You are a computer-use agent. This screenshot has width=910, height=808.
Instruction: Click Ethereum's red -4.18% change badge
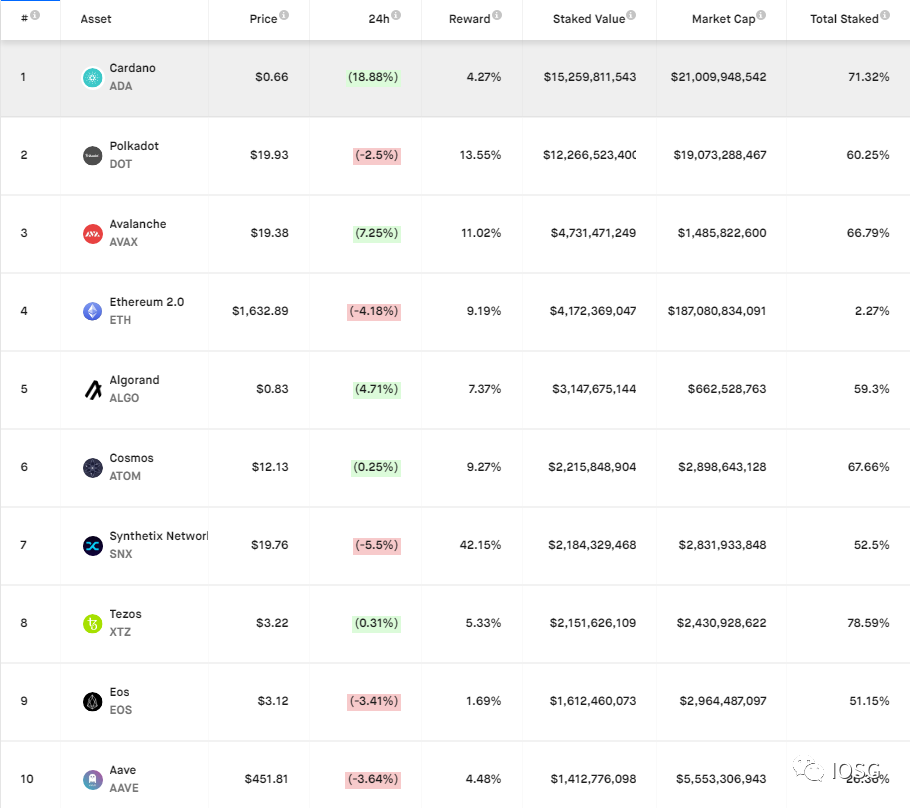pyautogui.click(x=374, y=311)
